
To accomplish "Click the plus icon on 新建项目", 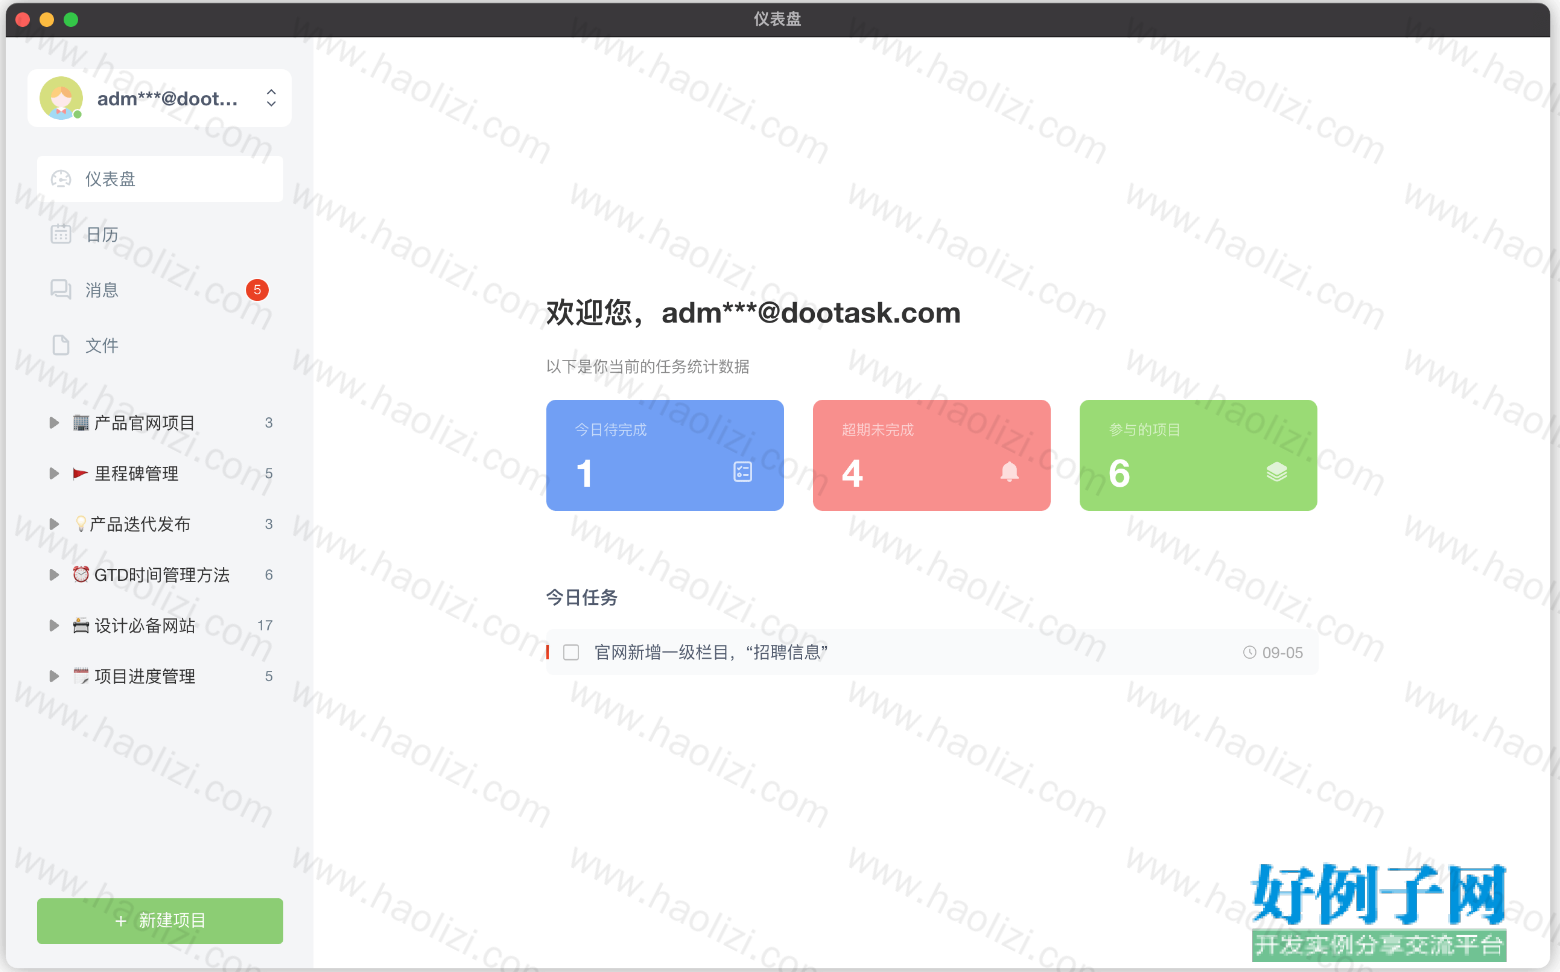I will 121,921.
